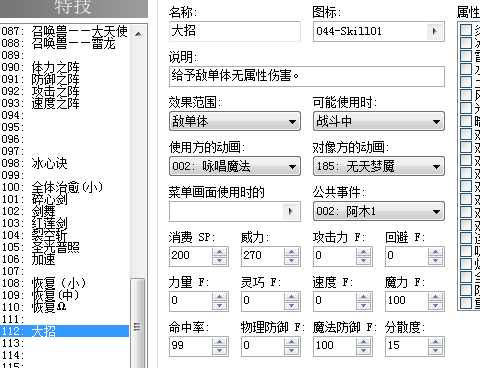Screen dimensions: 480x368
Task: Open the icon picker arrow beside 044-Skill01
Action: tap(435, 32)
